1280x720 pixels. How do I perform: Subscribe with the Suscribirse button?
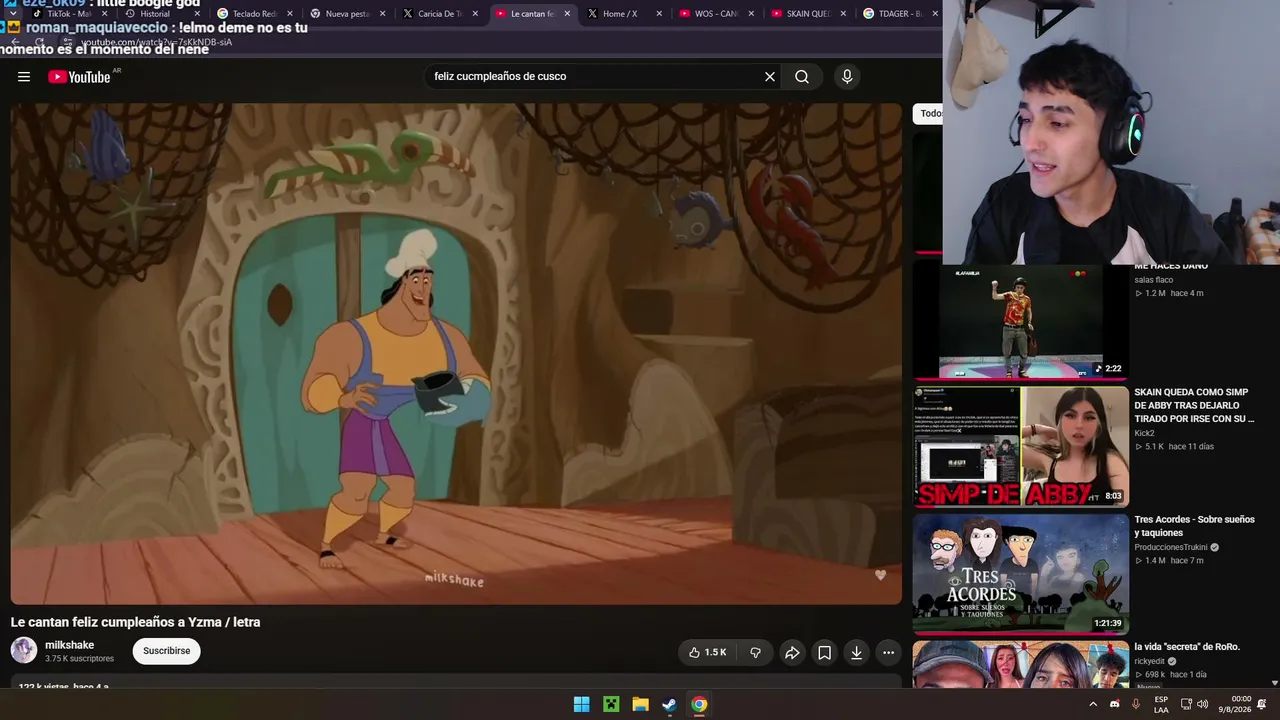(x=166, y=651)
